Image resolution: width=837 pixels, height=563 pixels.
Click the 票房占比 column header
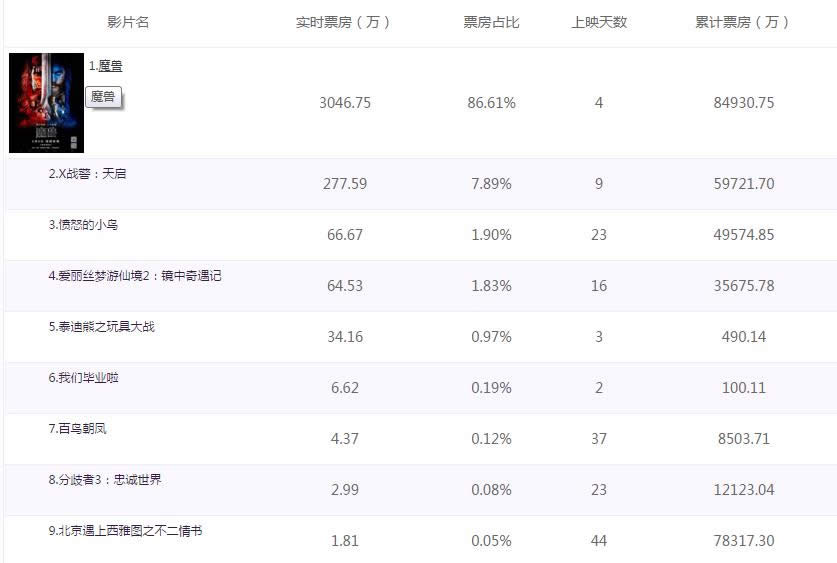pyautogui.click(x=491, y=22)
